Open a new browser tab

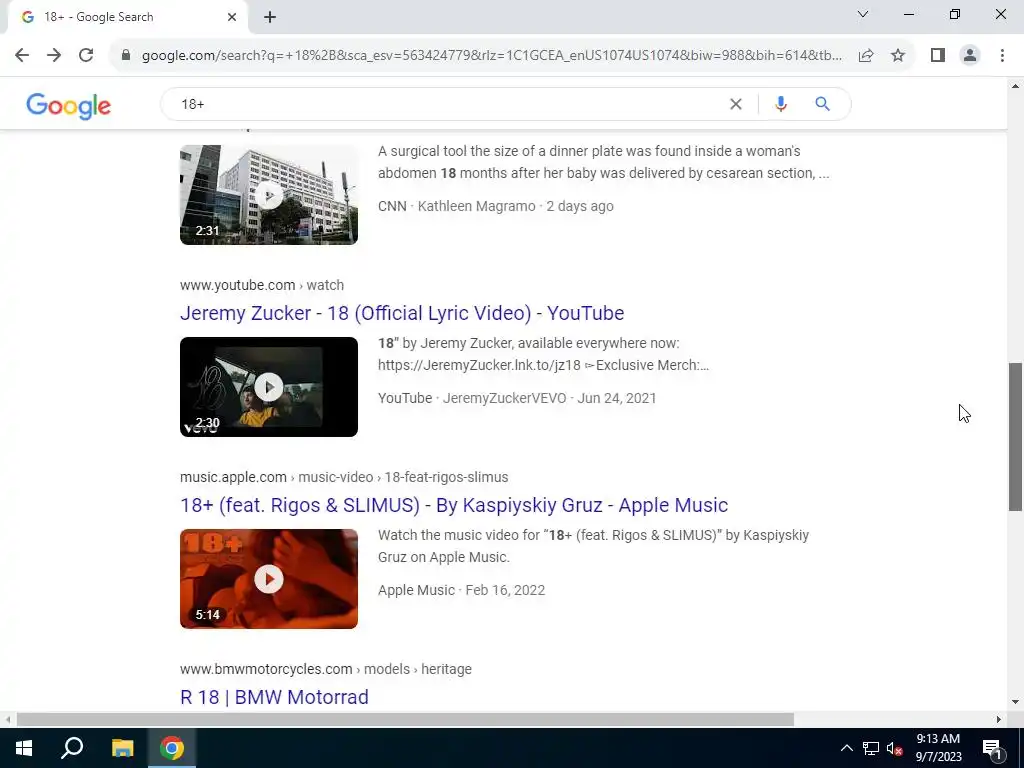pyautogui.click(x=270, y=18)
